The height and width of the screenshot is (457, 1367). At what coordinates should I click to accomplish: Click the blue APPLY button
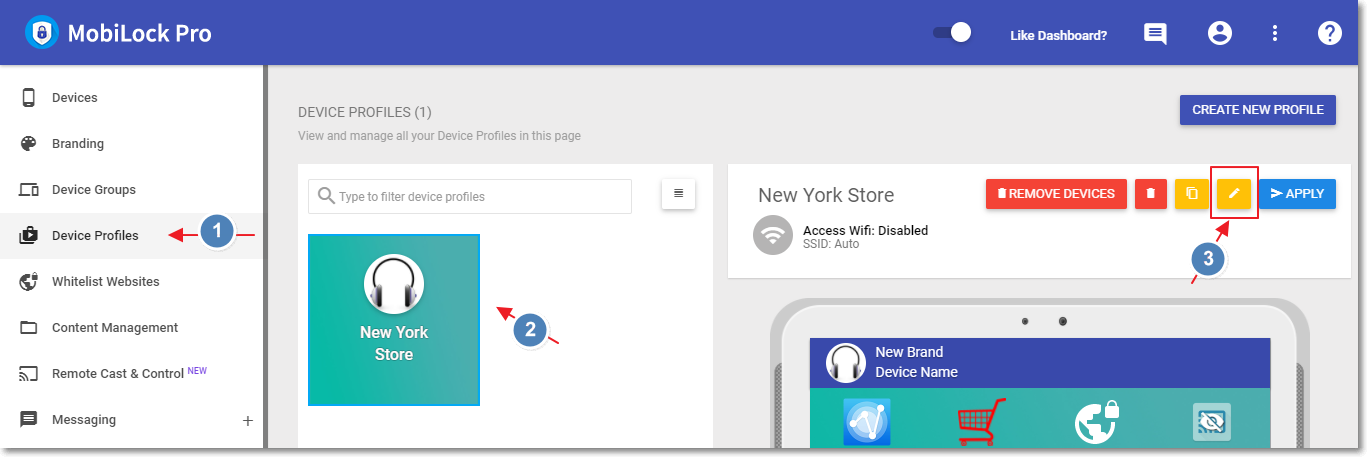[x=1297, y=194]
